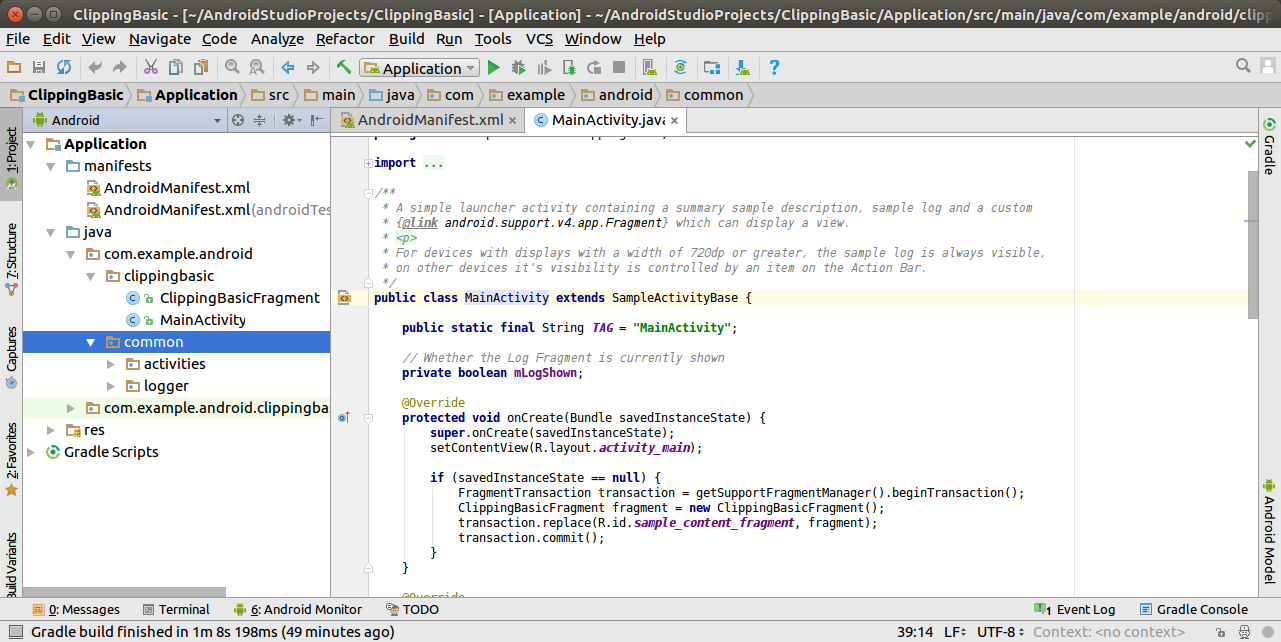Navigate Back with the left arrow icon
Screen dimensions: 1281x642
[288, 67]
